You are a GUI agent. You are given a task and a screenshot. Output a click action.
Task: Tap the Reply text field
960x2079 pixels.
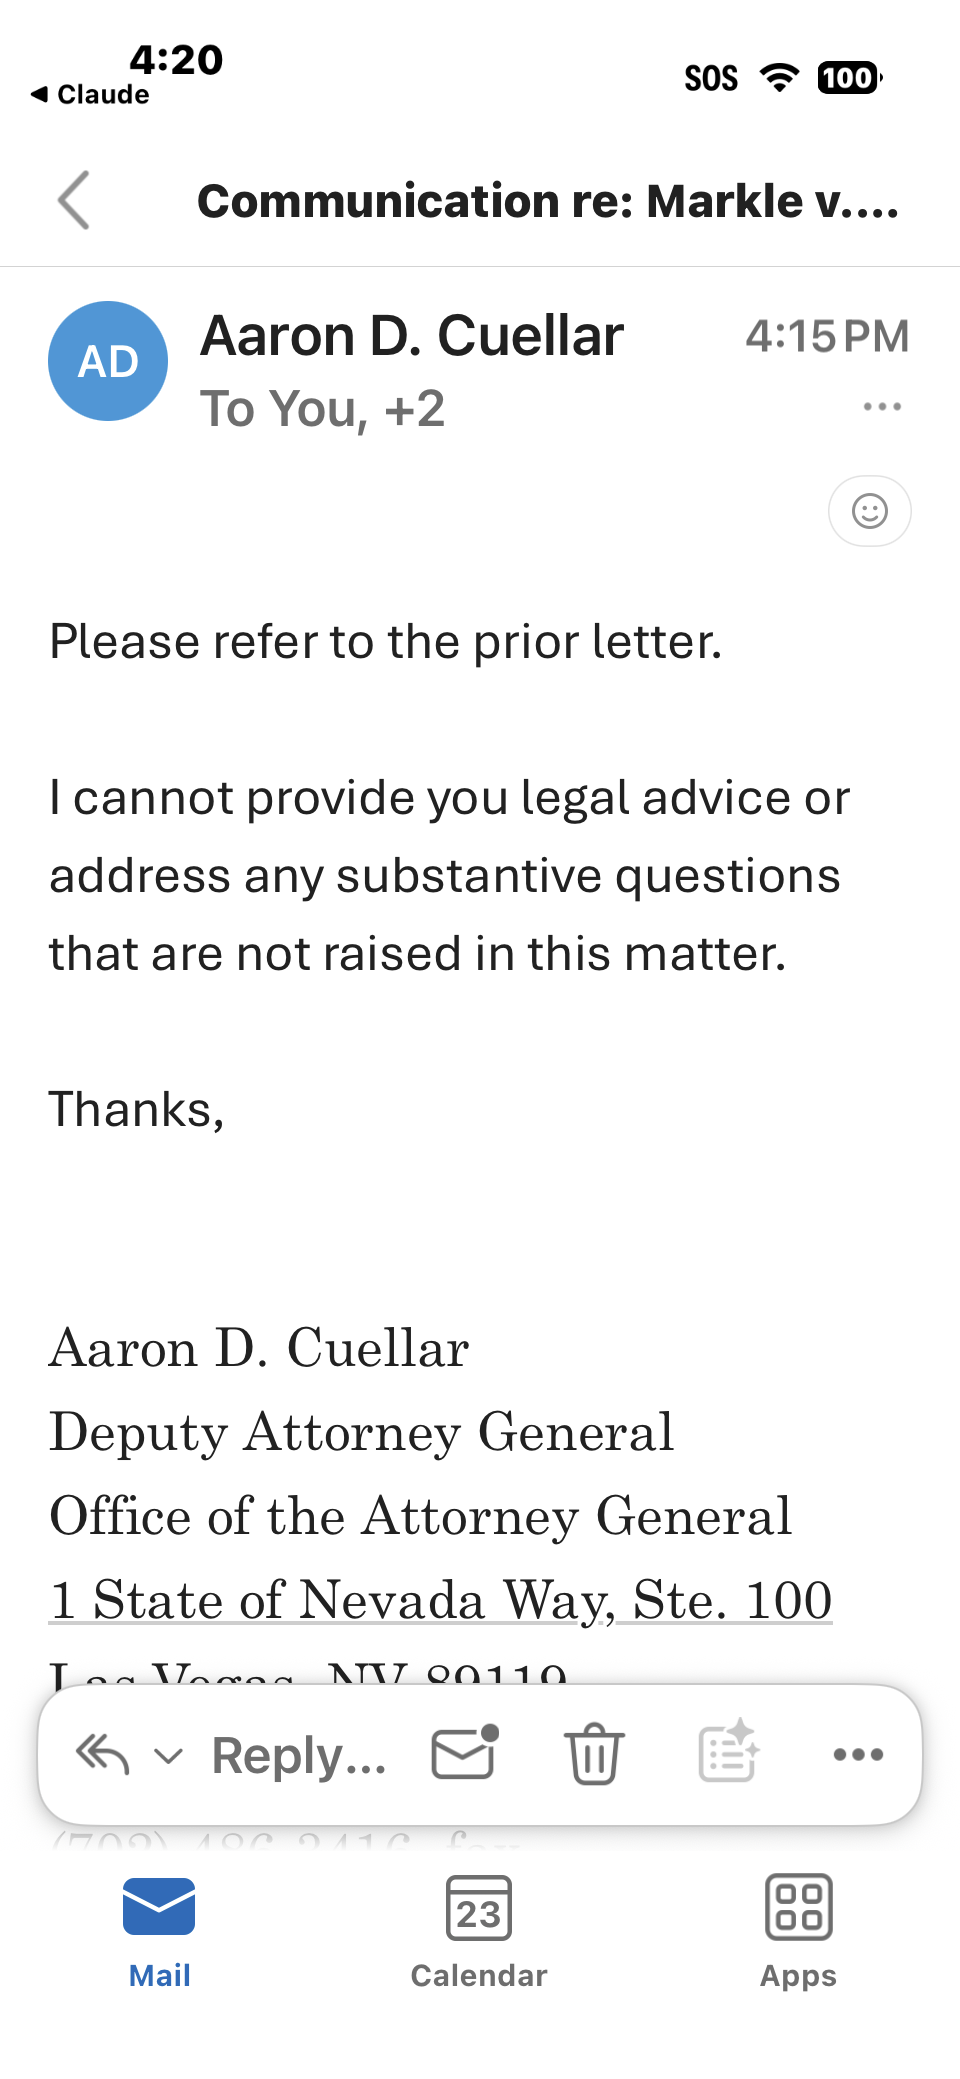[299, 1756]
